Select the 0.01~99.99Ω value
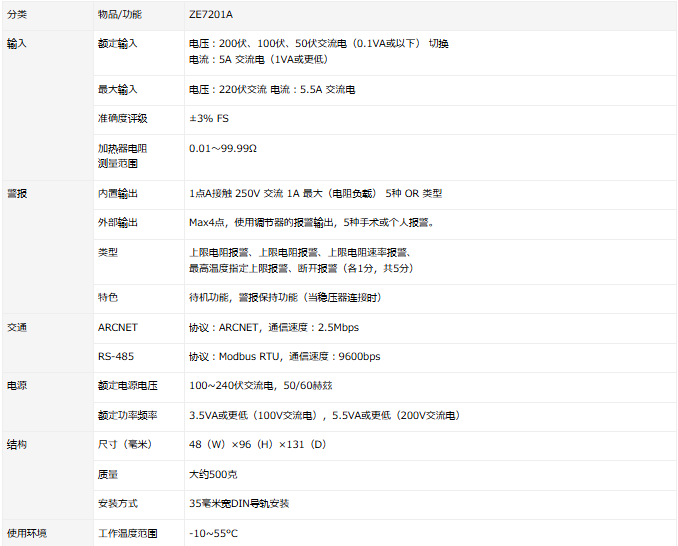 pyautogui.click(x=223, y=149)
